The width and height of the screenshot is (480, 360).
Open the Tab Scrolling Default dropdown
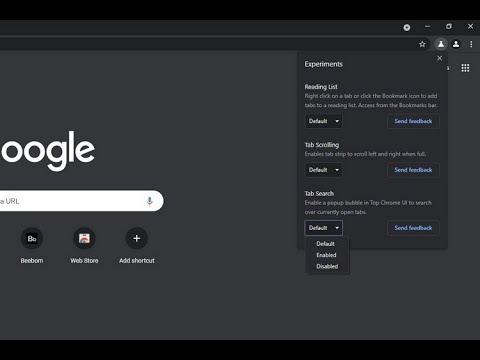click(323, 170)
